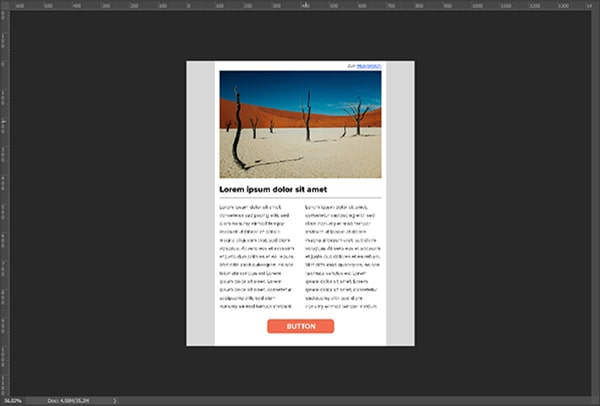
Task: Click the vertical ruler on the left
Action: 5,203
